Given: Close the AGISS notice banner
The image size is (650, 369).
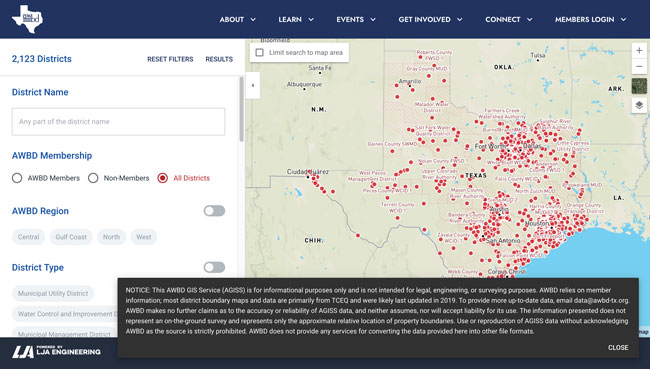Looking at the screenshot, I should (618, 347).
